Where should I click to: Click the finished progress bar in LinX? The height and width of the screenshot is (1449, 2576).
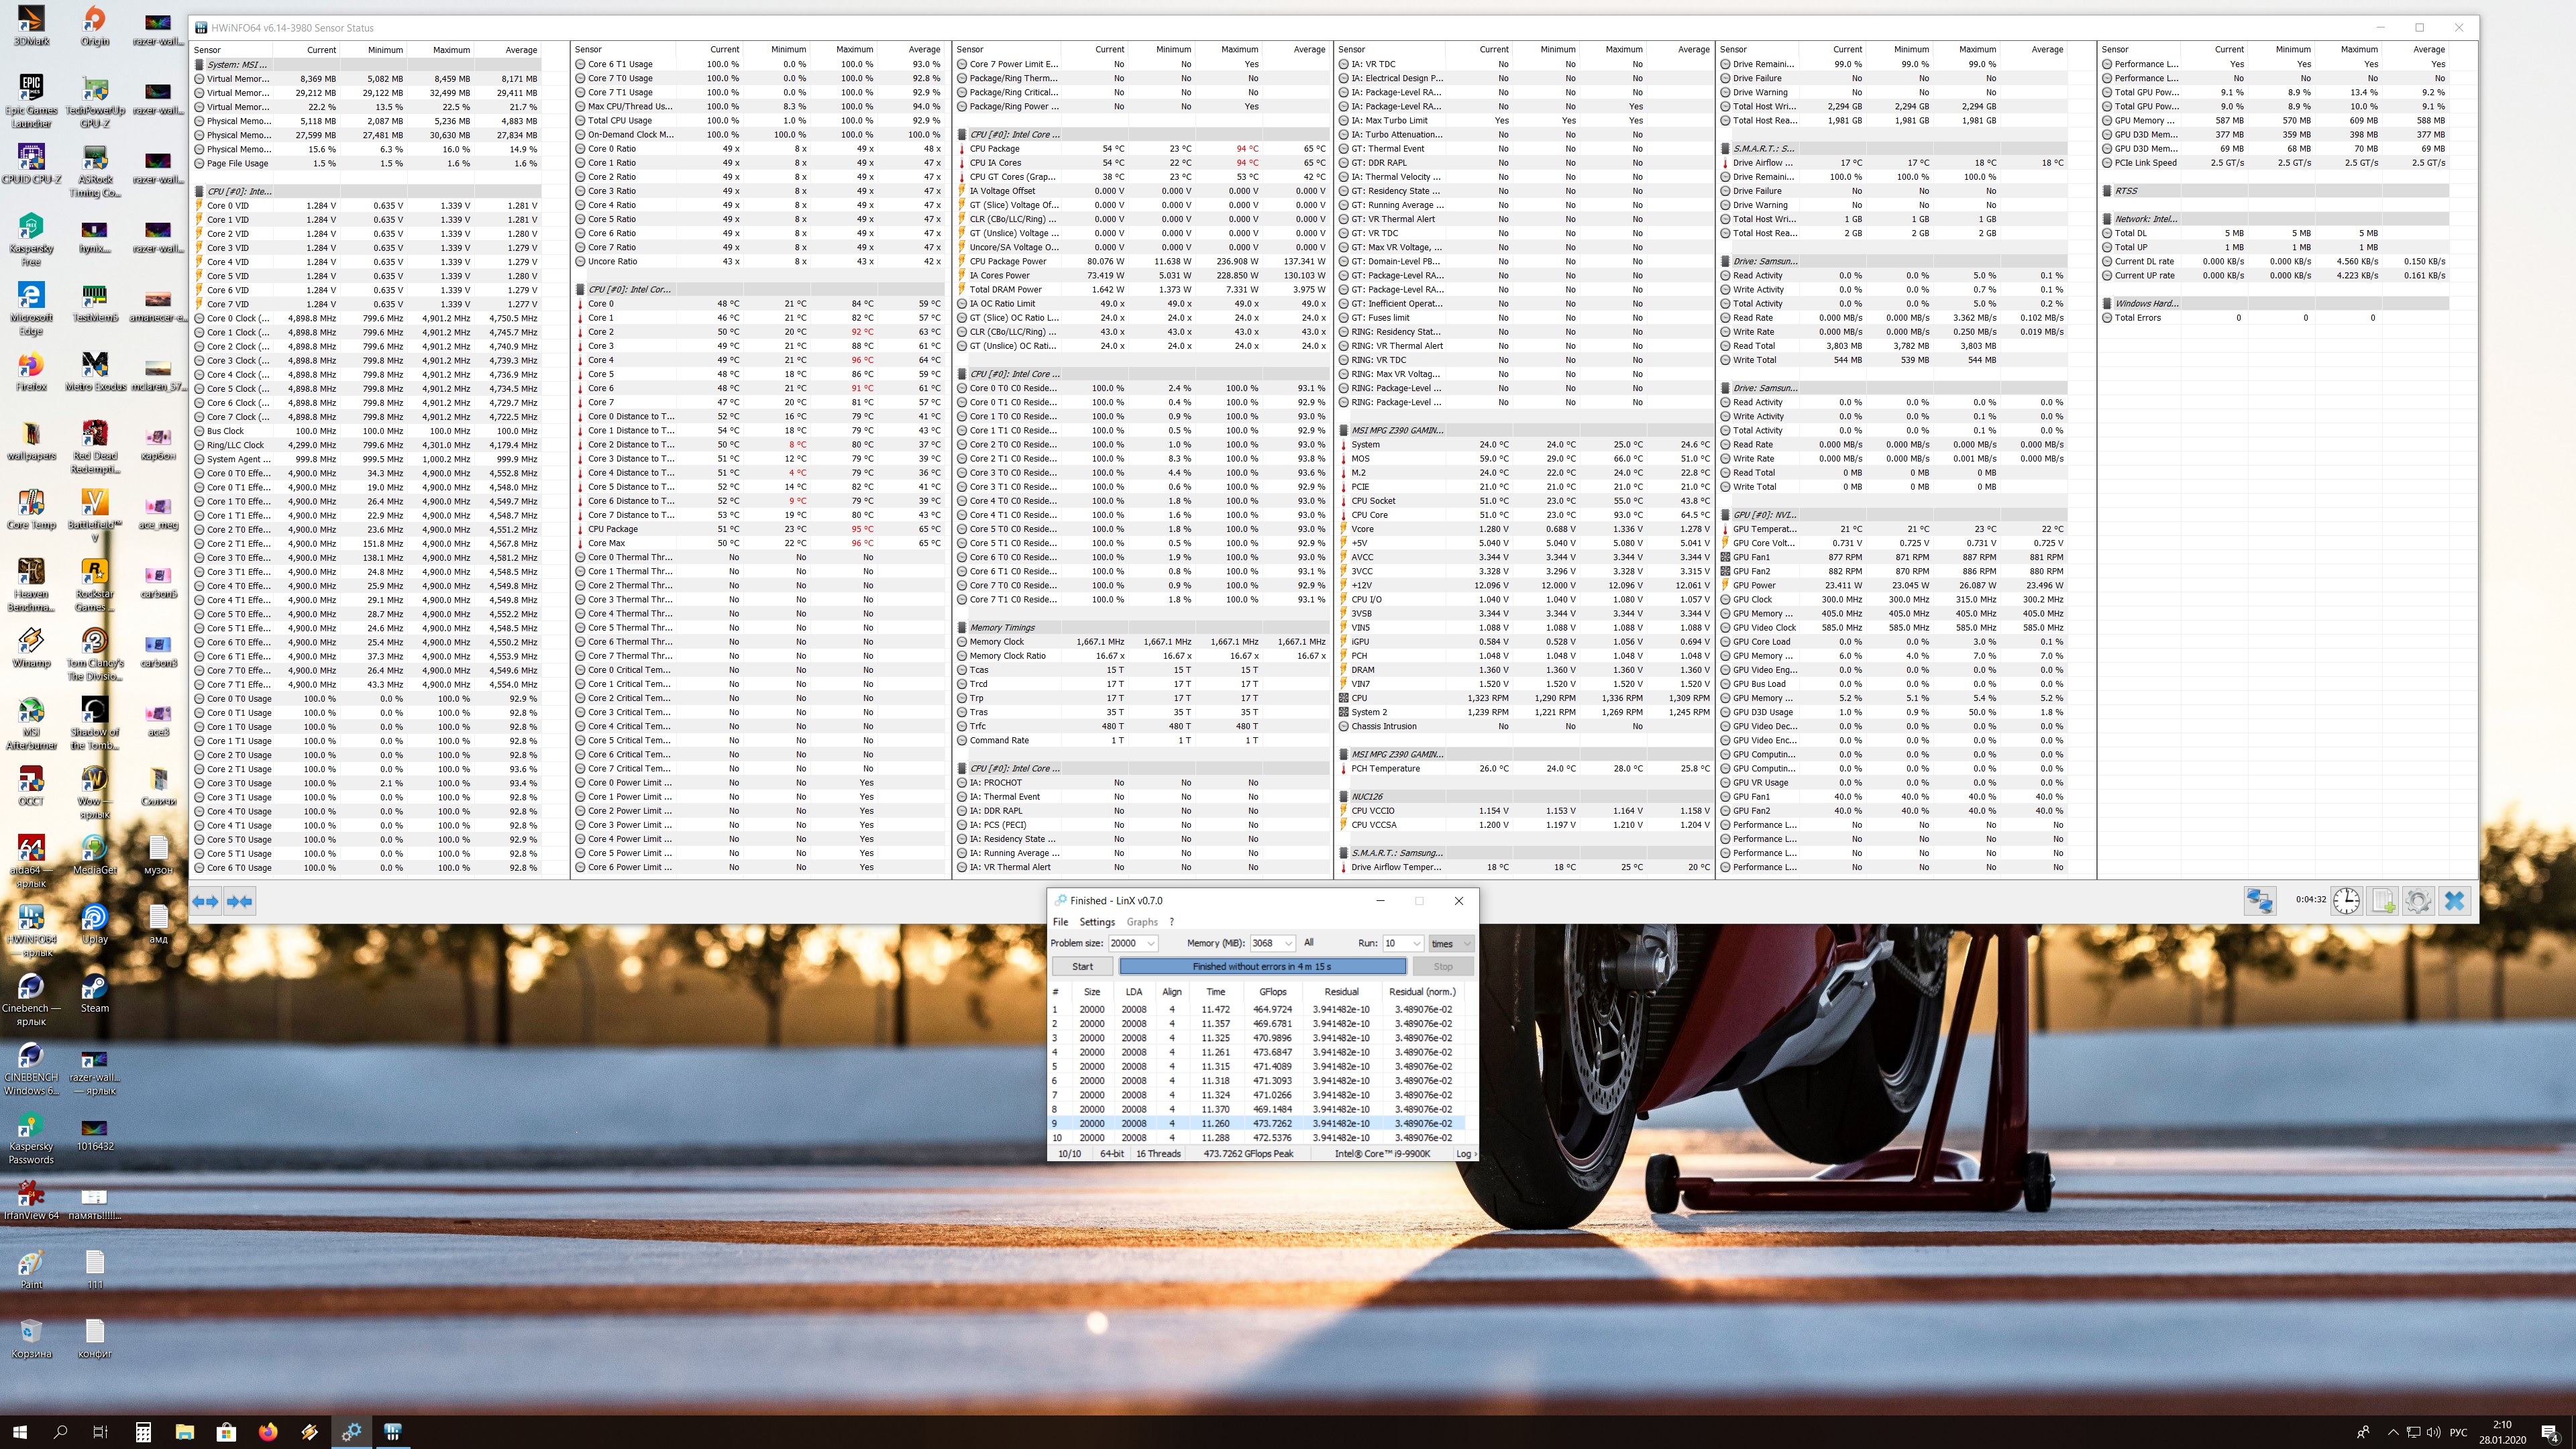[x=1262, y=966]
